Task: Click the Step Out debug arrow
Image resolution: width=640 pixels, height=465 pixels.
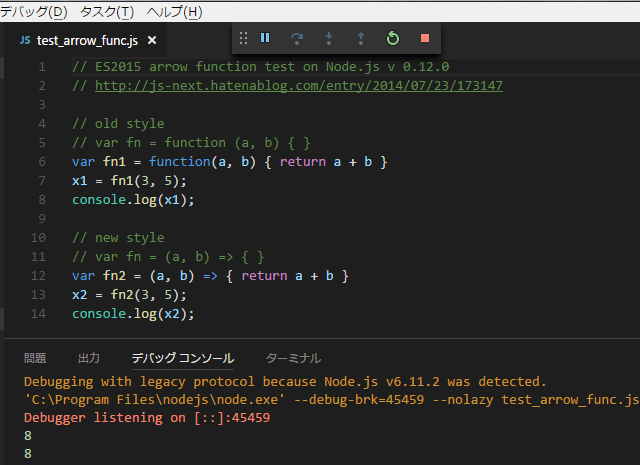Action: coord(361,38)
